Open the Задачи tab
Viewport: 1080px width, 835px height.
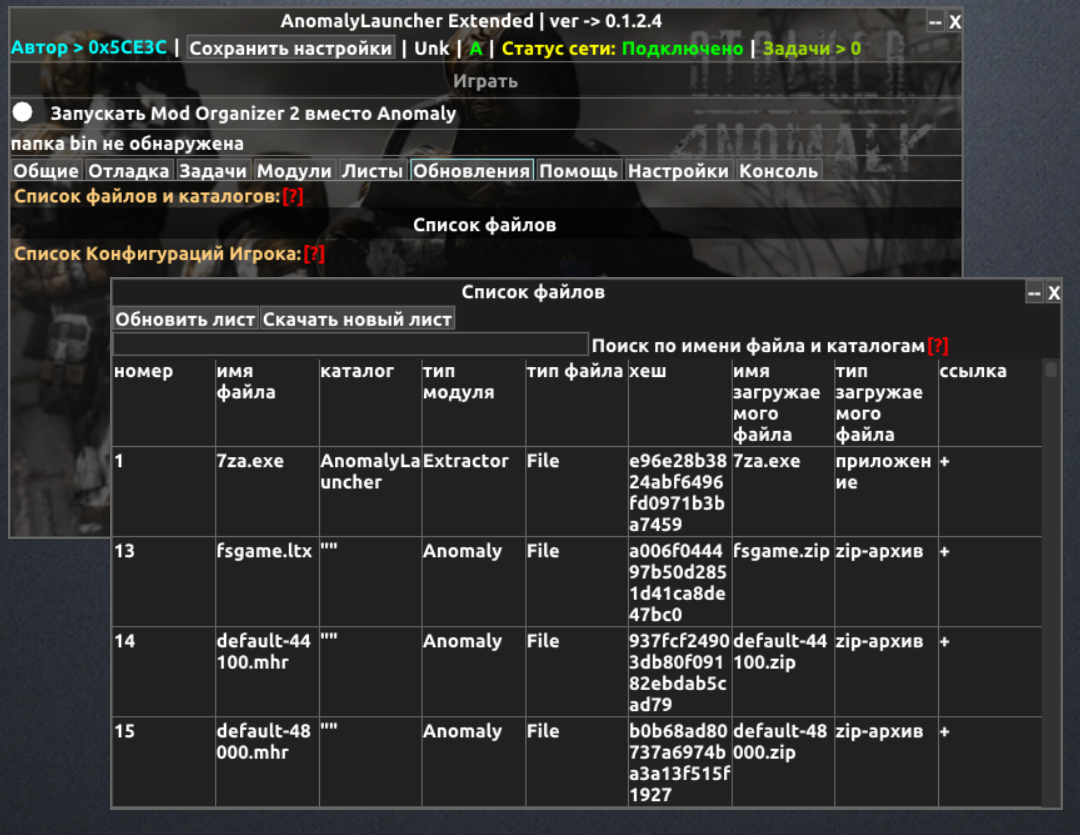(213, 171)
